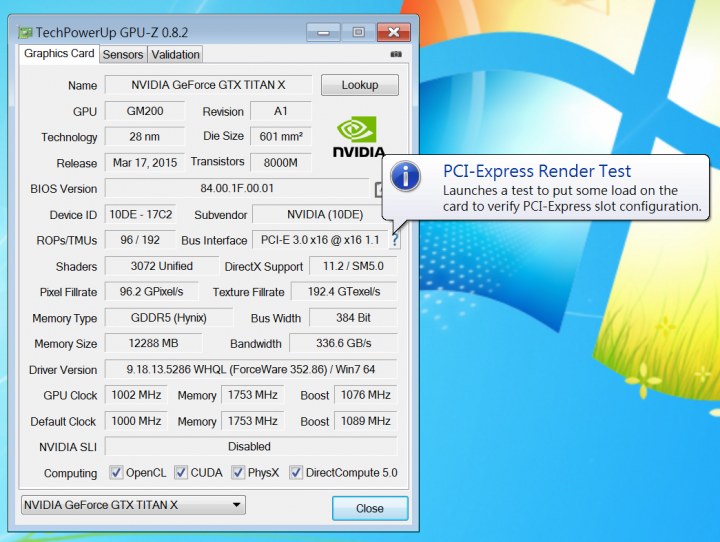Image resolution: width=720 pixels, height=542 pixels.
Task: Click the Transistors value 8000M
Action: [x=281, y=163]
